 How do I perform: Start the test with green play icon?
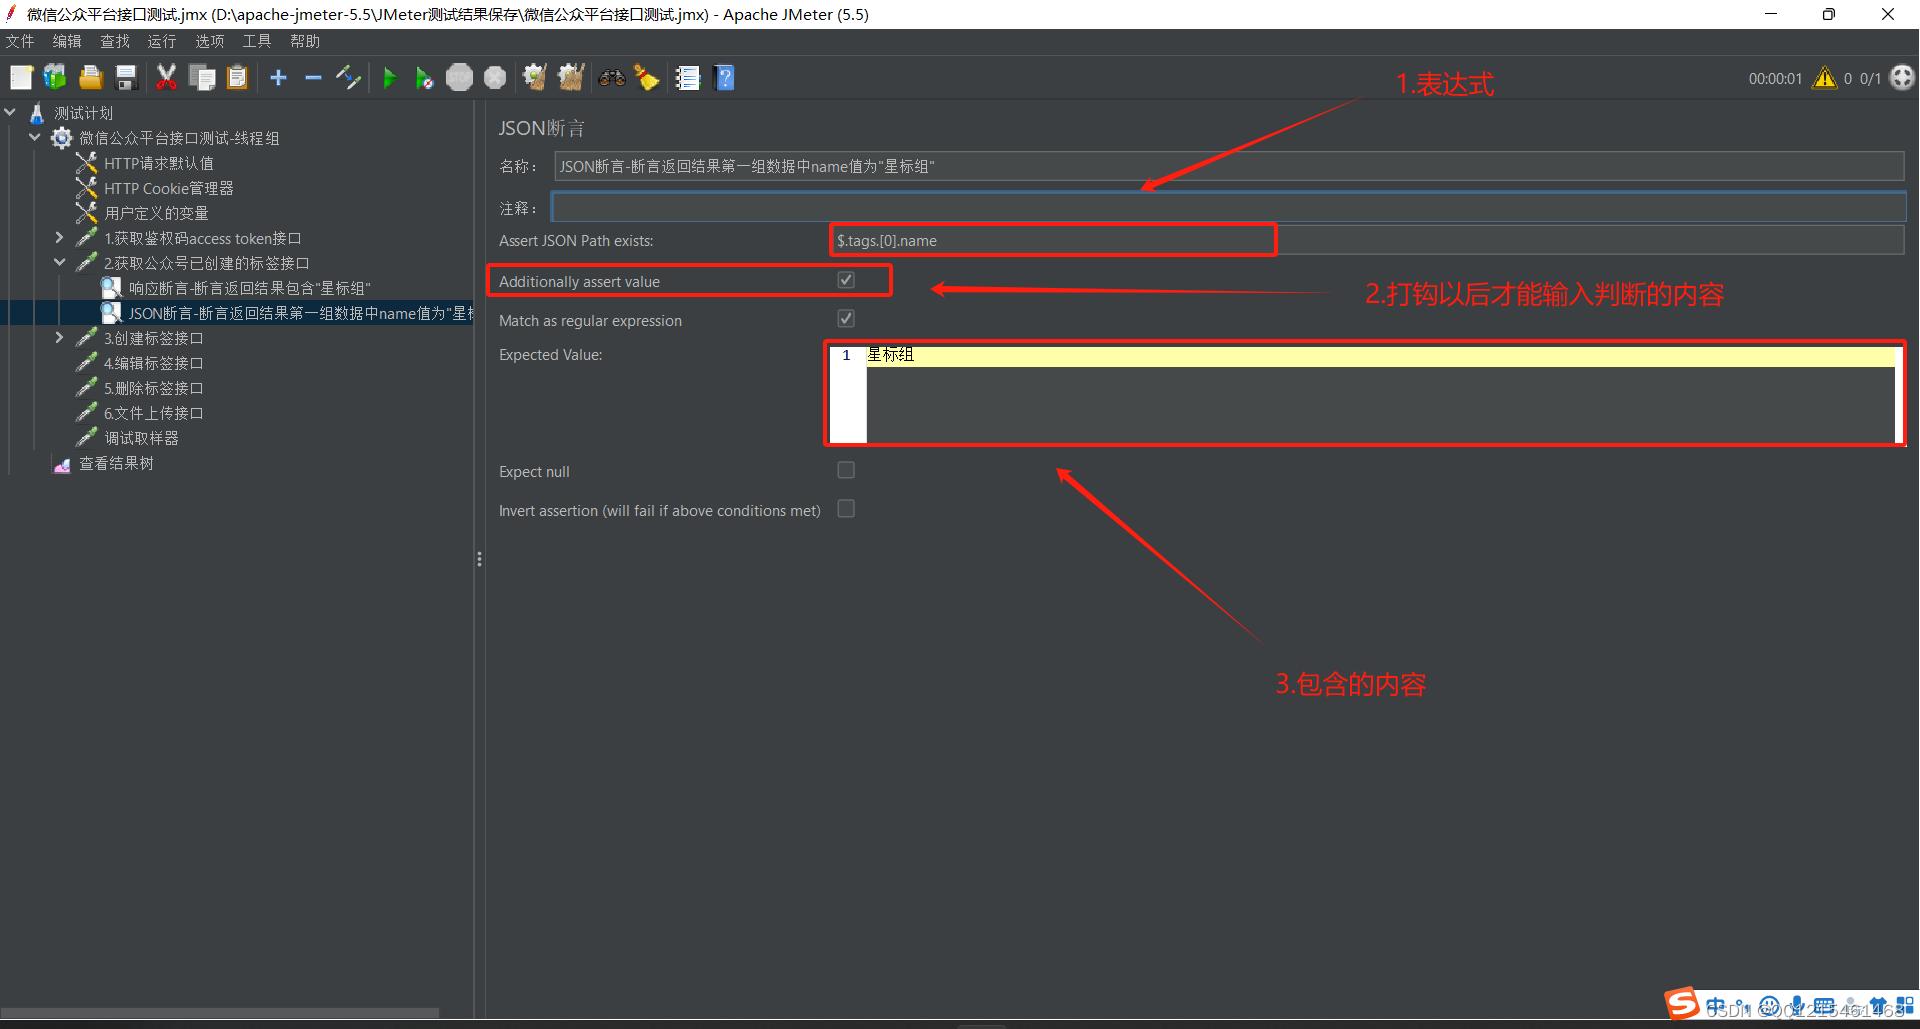(390, 78)
